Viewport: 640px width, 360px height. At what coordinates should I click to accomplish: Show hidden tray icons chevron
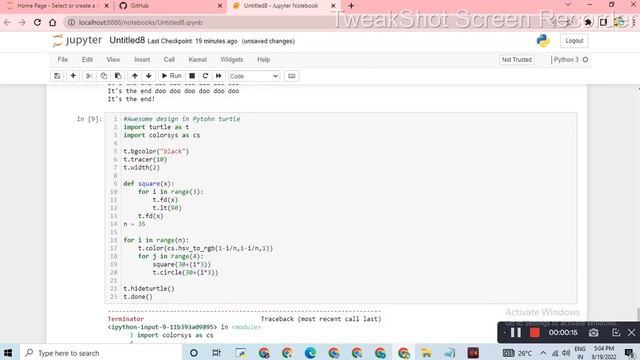click(x=543, y=353)
